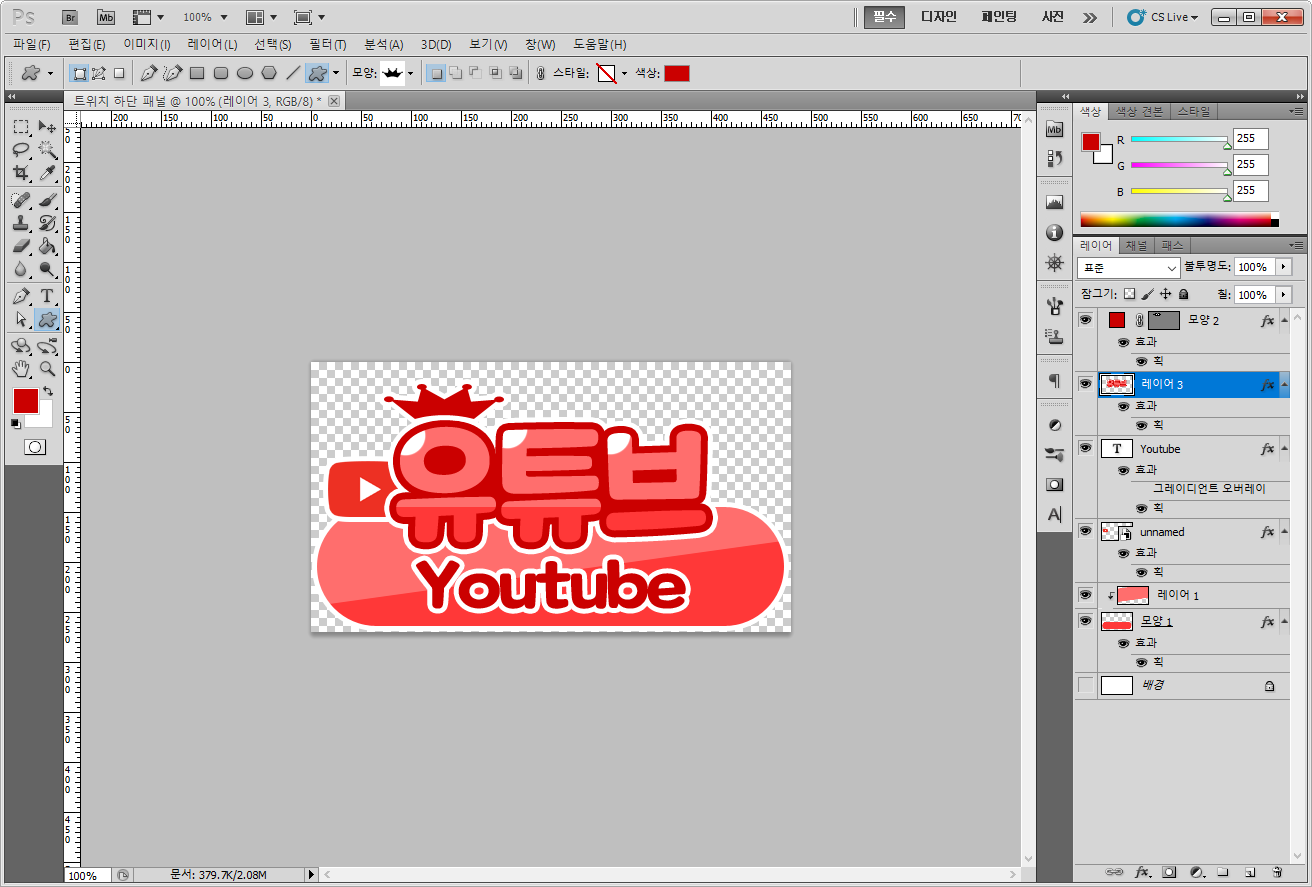The height and width of the screenshot is (887, 1312).
Task: Select the Lasso tool
Action: tap(20, 149)
